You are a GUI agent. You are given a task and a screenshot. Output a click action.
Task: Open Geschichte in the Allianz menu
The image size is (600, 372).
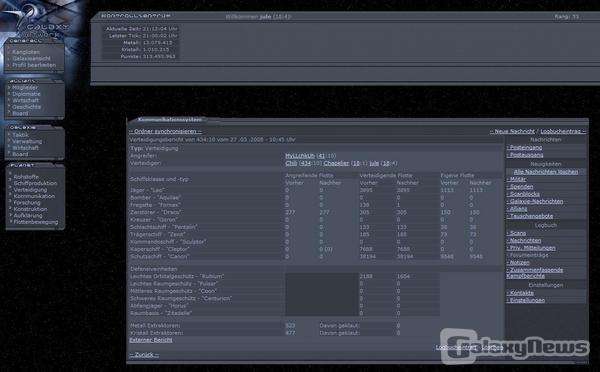pos(26,107)
